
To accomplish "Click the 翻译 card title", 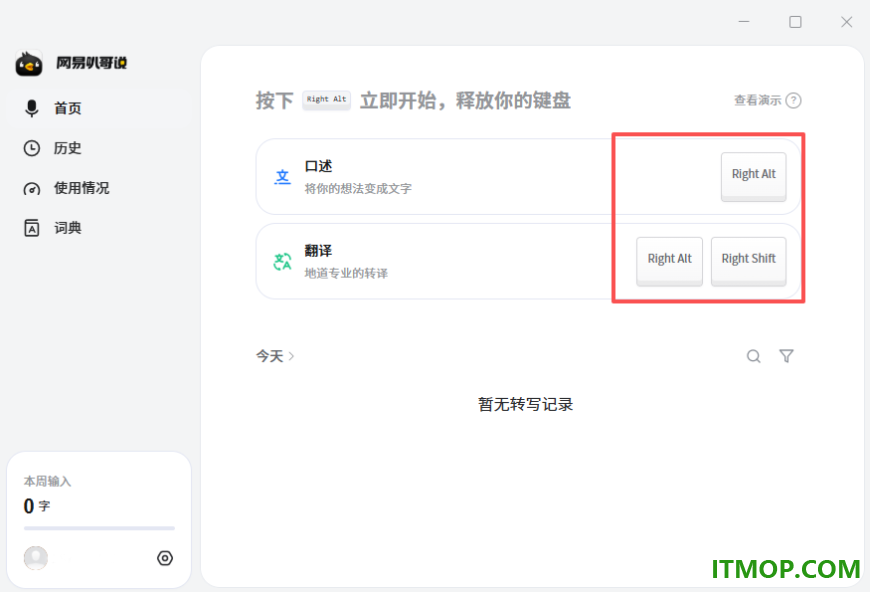I will pos(318,251).
